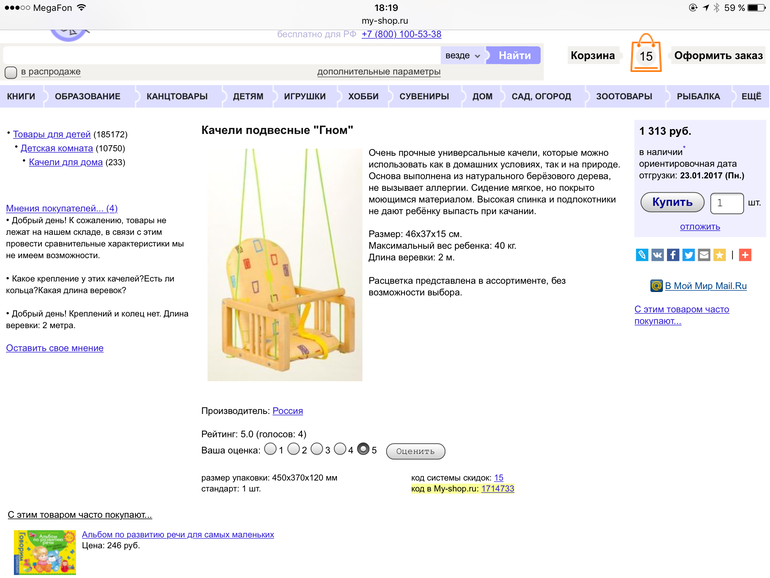Screen dimensions: 770x578
Task: Send product link by email icon
Action: (704, 255)
